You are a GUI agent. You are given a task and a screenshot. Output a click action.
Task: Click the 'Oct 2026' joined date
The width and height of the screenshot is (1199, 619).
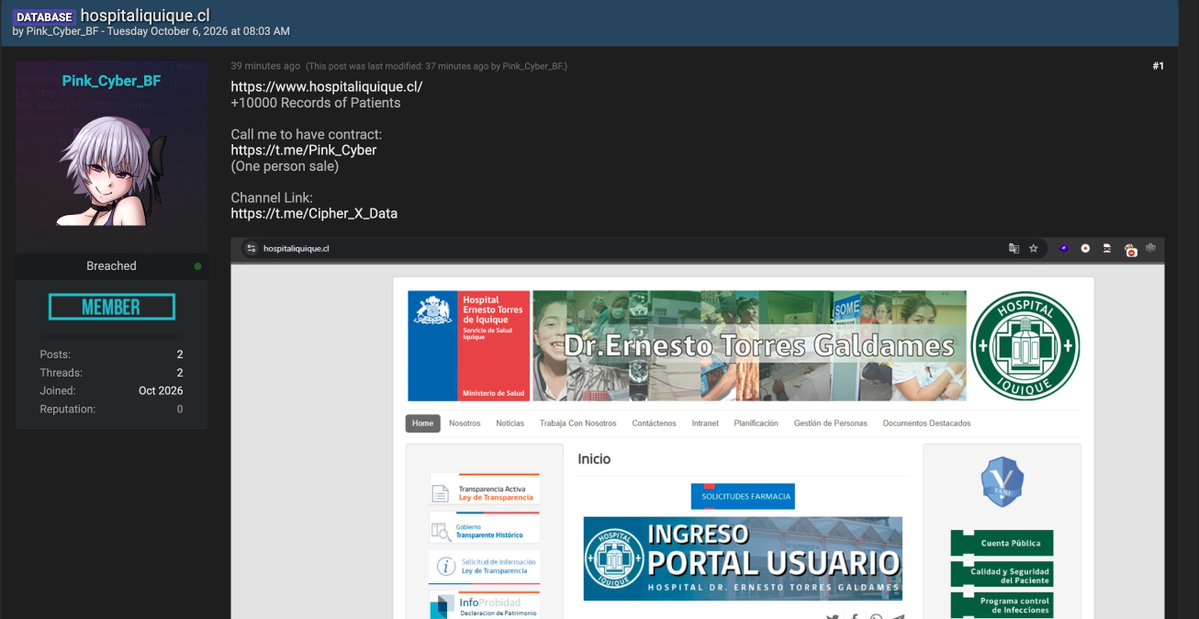coord(161,391)
